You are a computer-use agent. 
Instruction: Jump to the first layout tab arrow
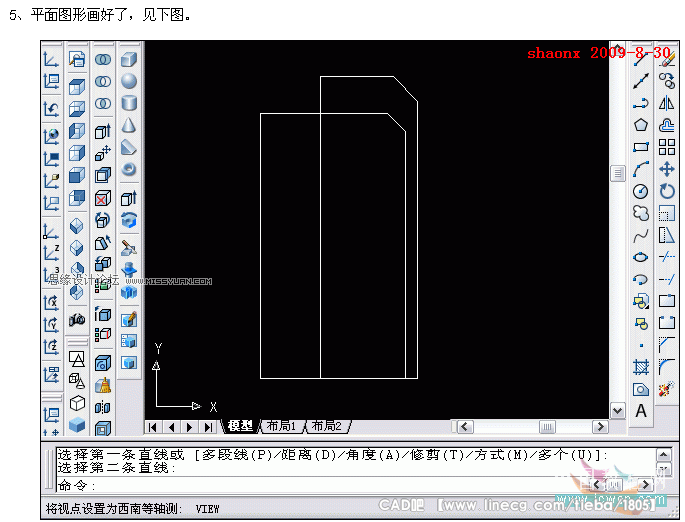[x=152, y=427]
